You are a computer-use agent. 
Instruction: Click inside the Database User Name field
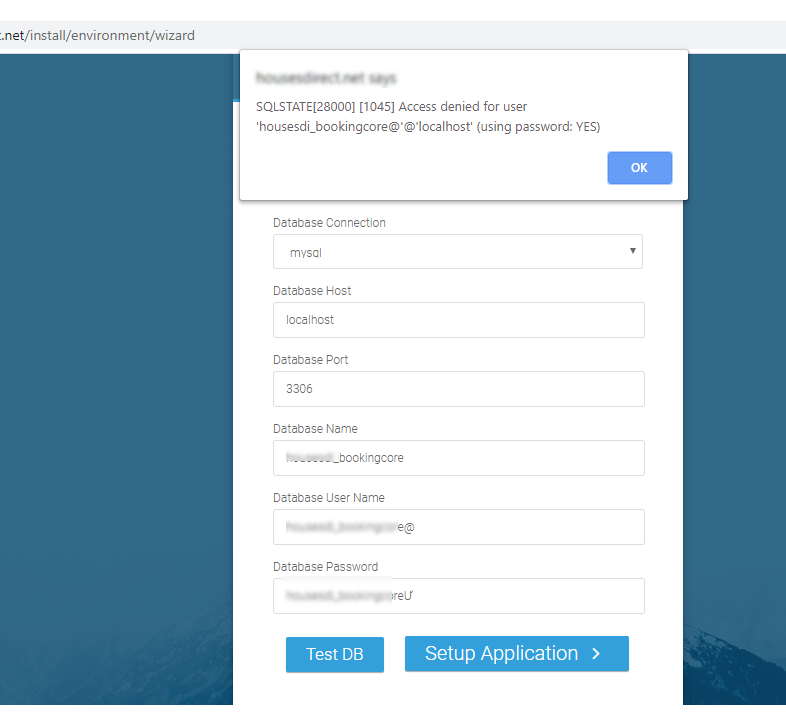(x=458, y=527)
